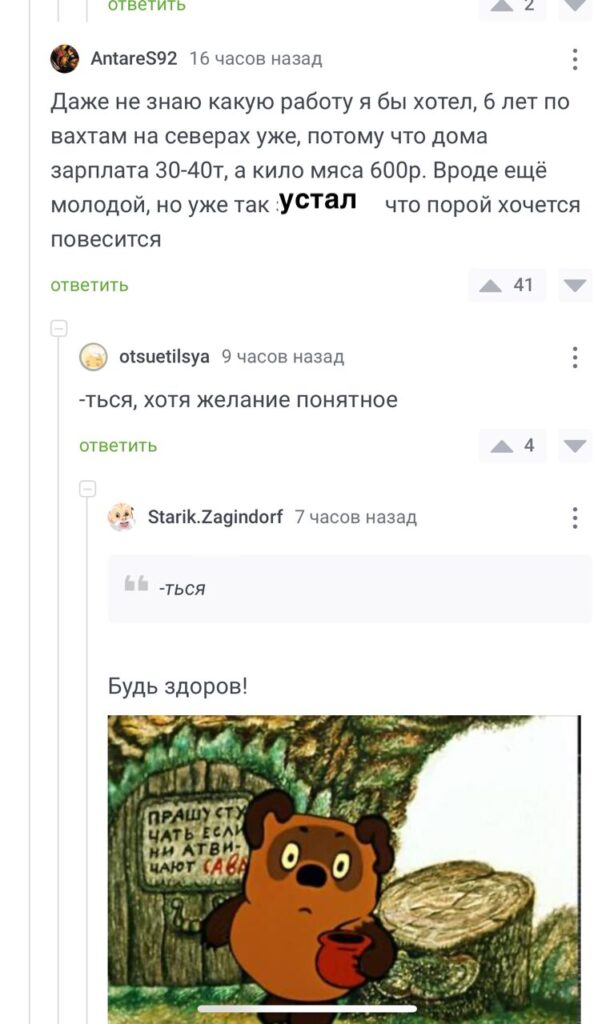
Task: Click ответить under AntareS92 comment
Action: [89, 285]
